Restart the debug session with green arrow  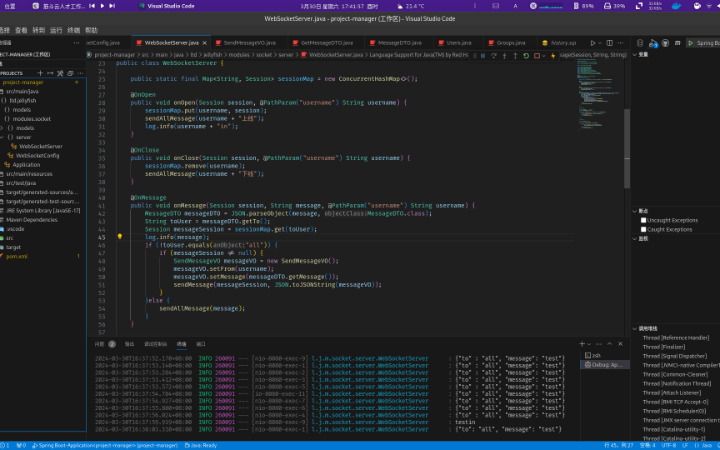coord(526,56)
